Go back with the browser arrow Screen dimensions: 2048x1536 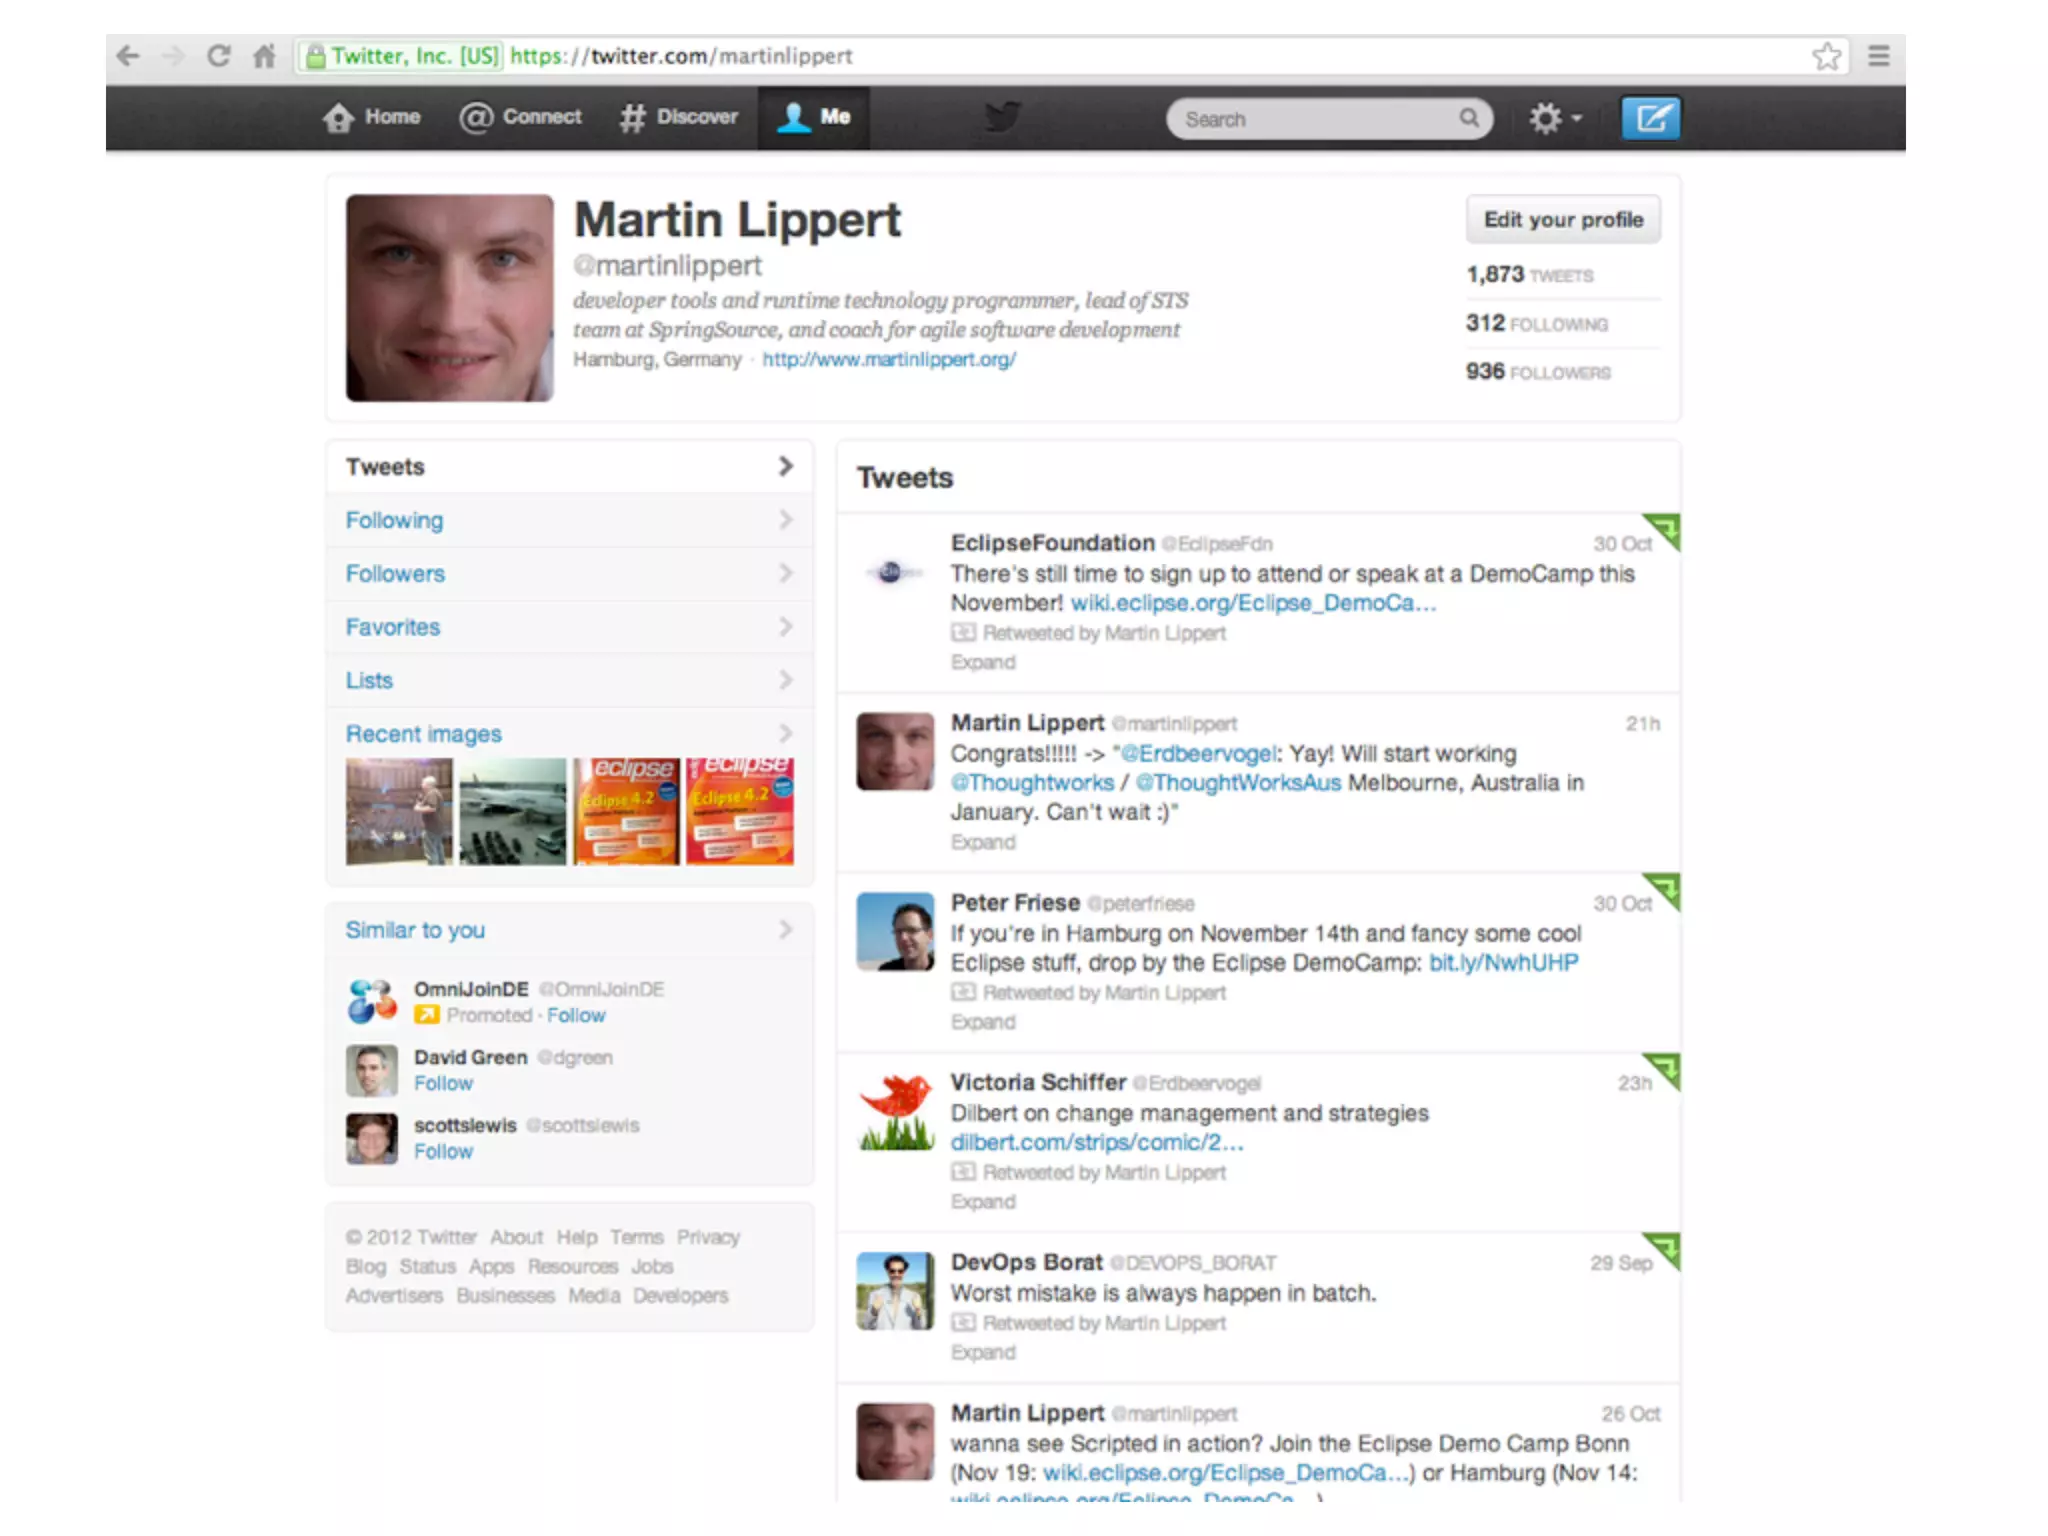click(128, 56)
